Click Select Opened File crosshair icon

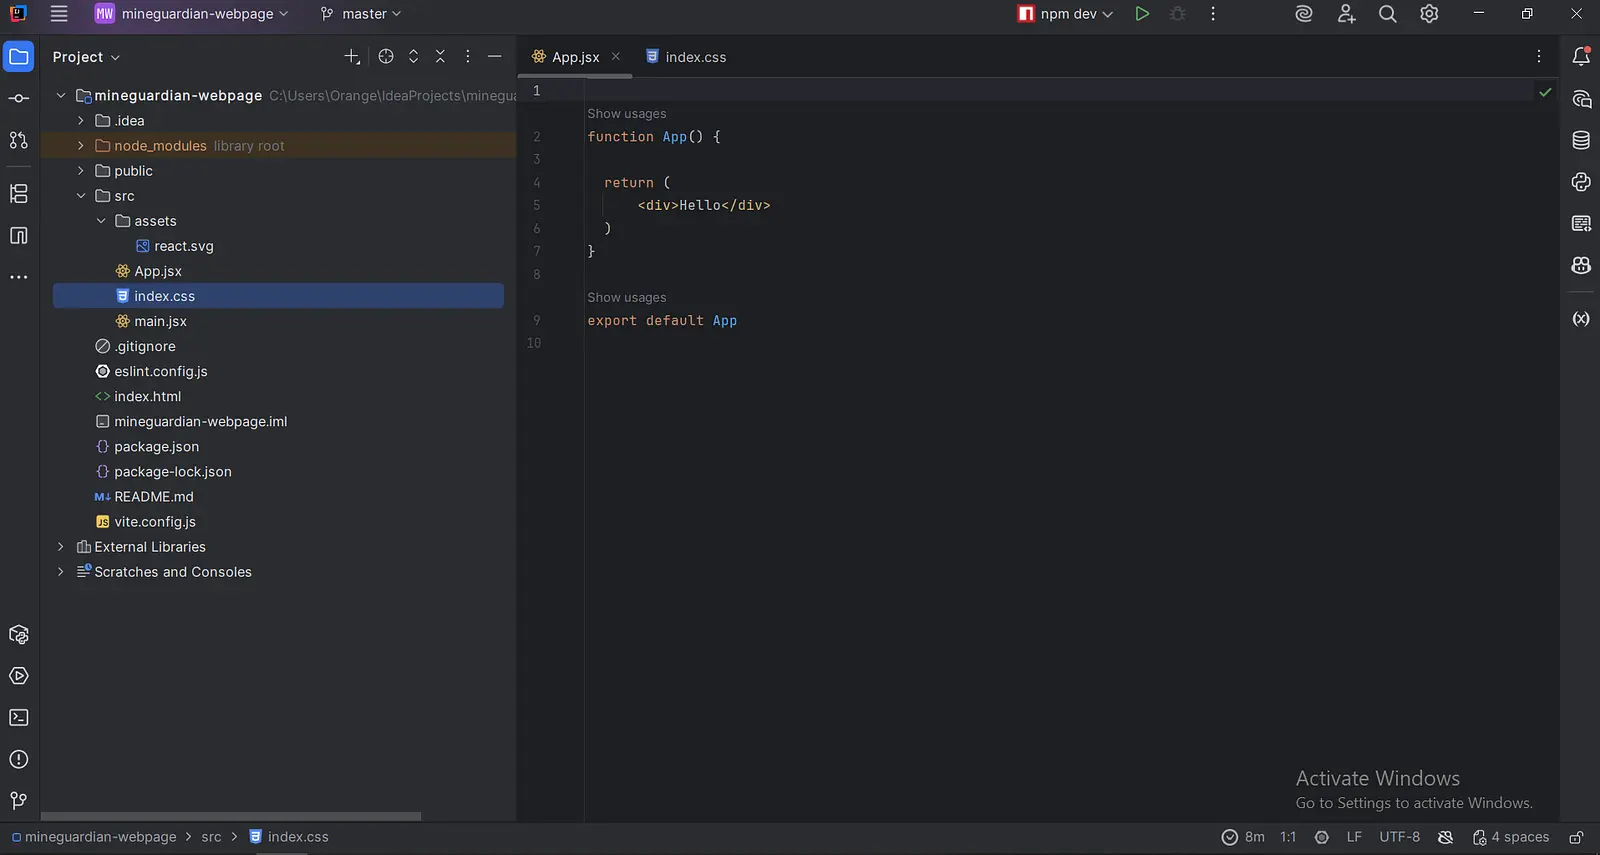(386, 57)
